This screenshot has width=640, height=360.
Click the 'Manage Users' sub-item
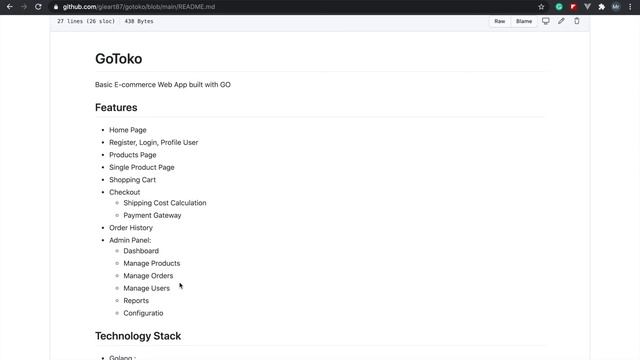pyautogui.click(x=146, y=288)
